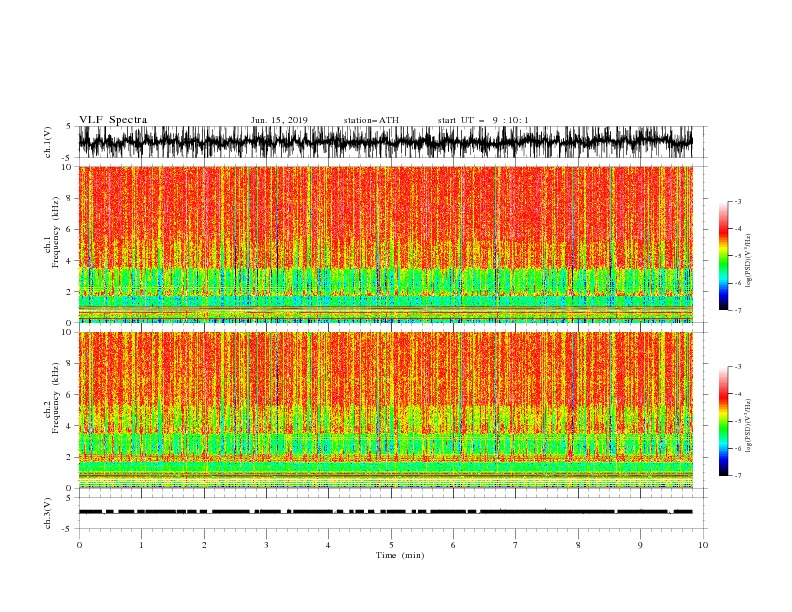
Task: Click time axis tick label "4"
Action: [328, 545]
